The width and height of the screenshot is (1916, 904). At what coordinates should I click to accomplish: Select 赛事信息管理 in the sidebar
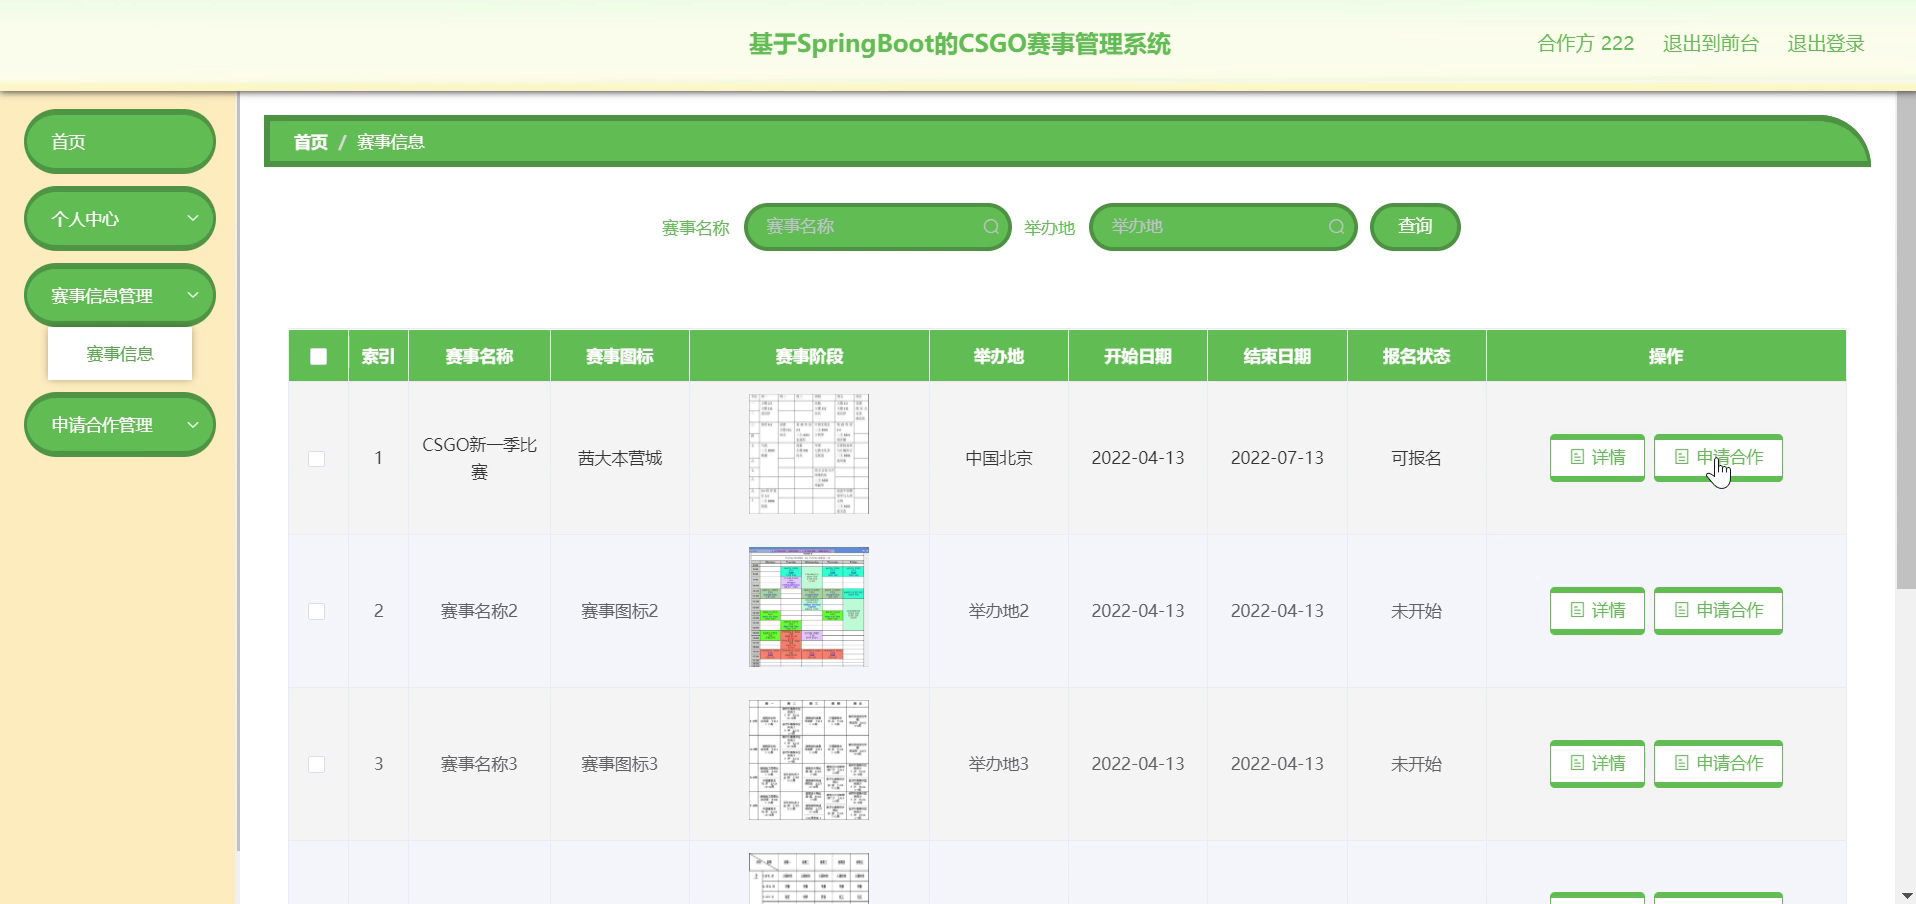120,295
